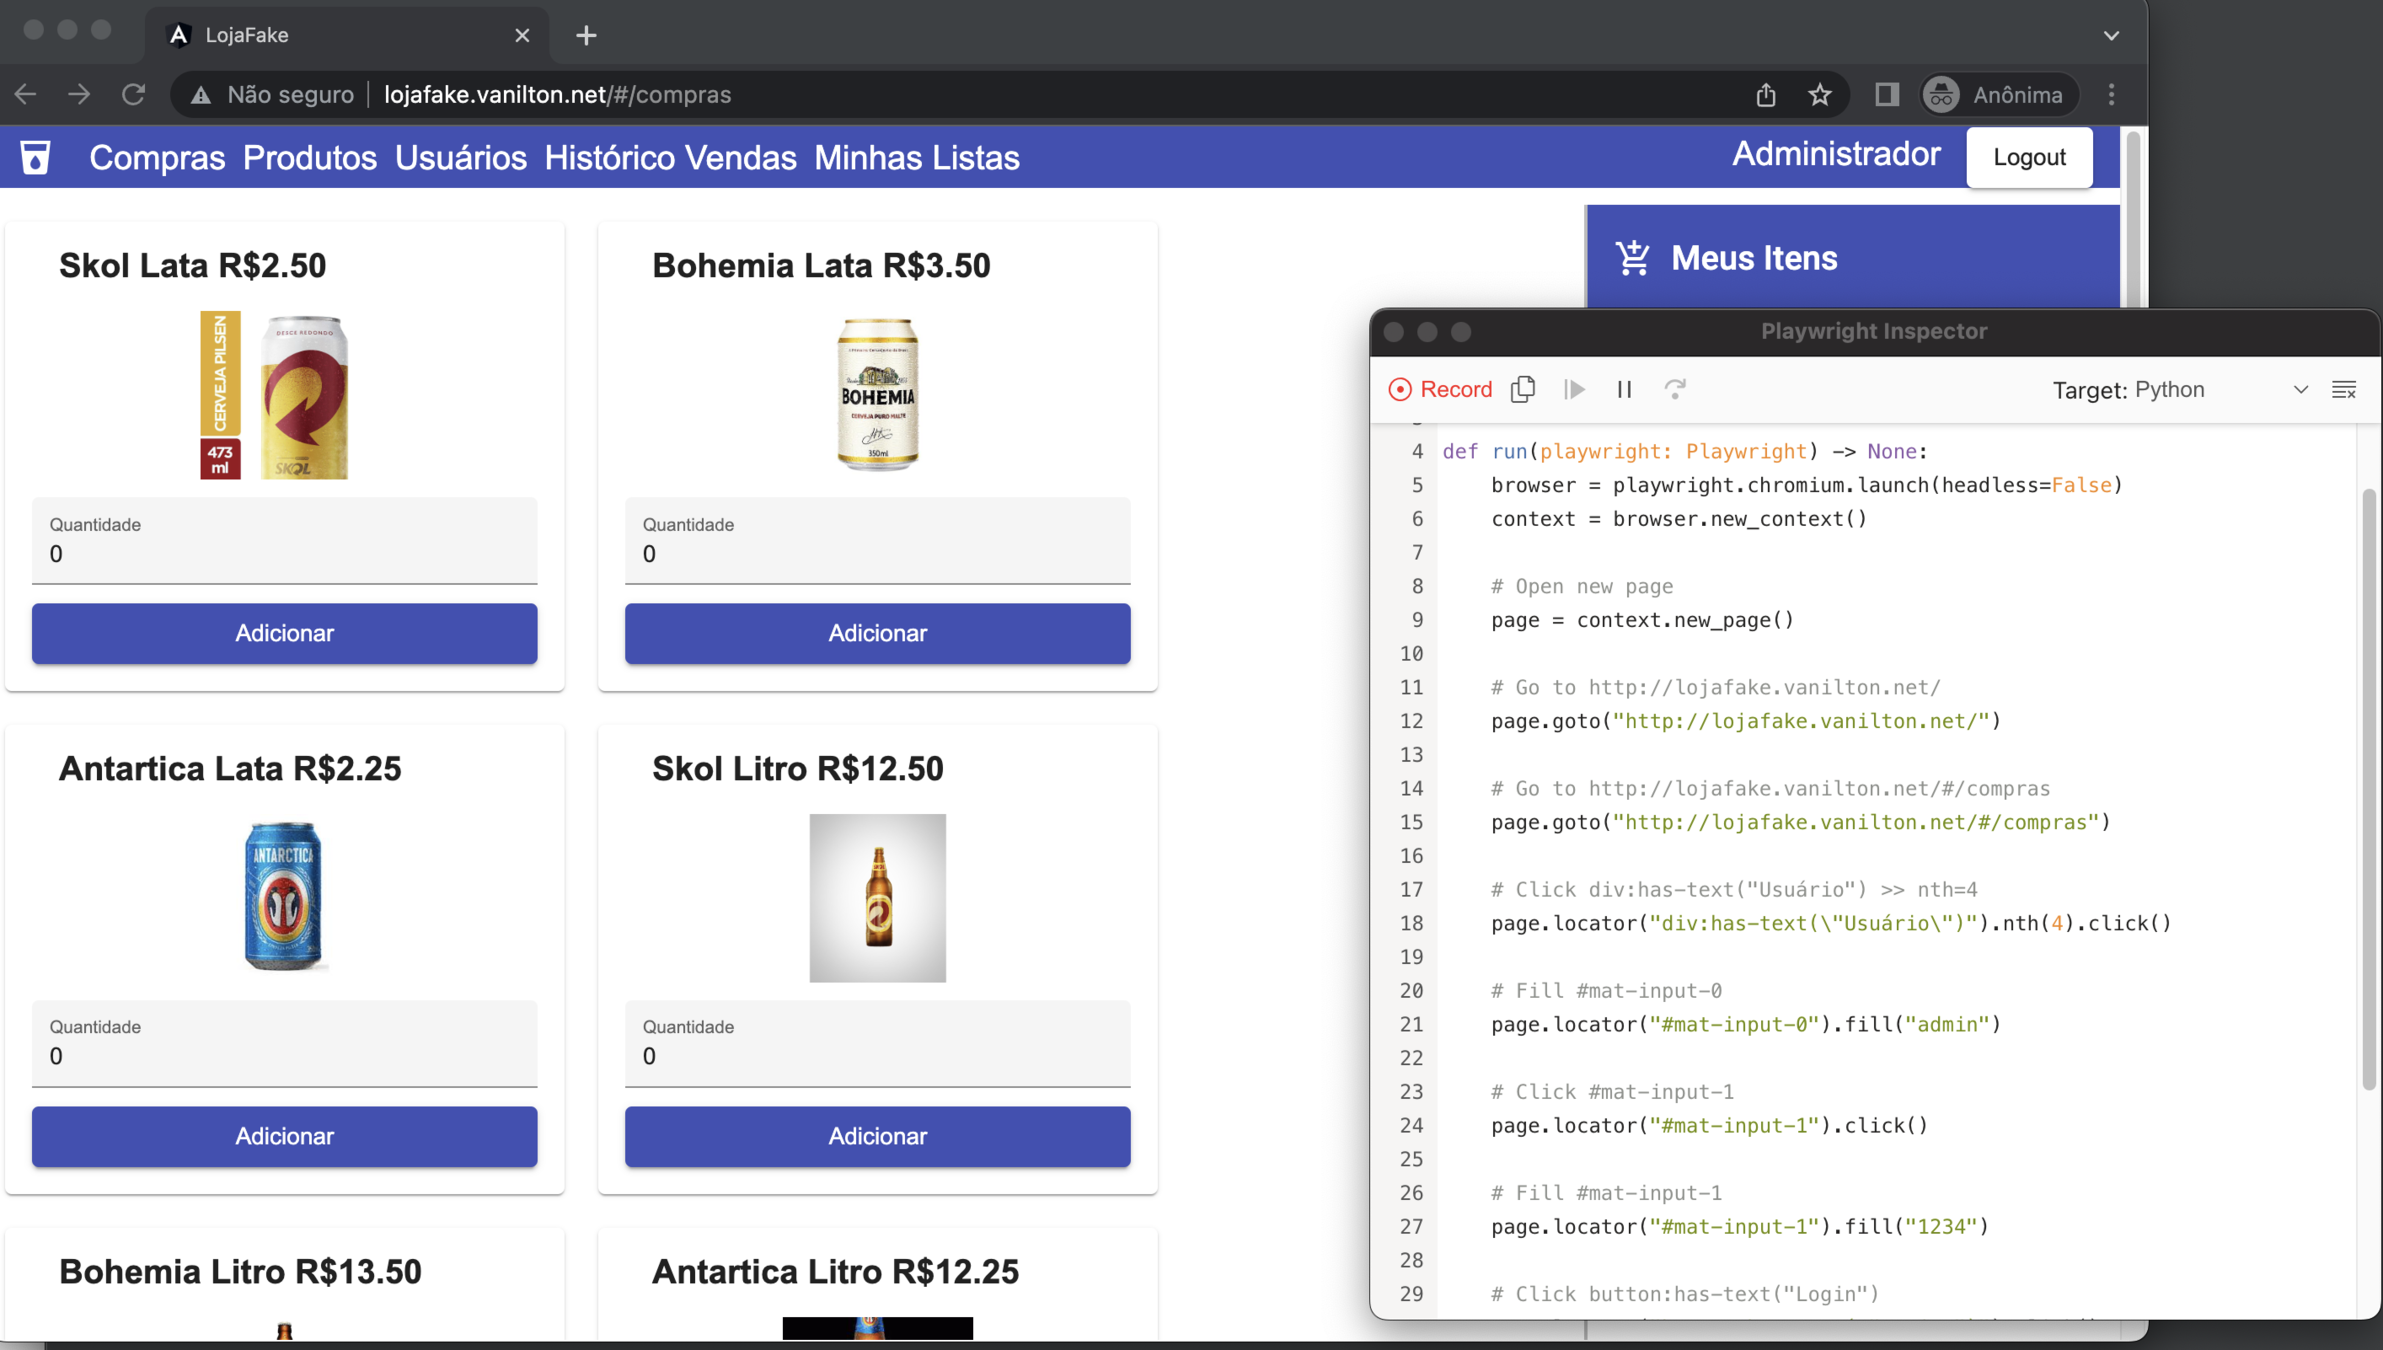Click the Inspector code vertical scrollbar
2383x1350 pixels.
click(2368, 790)
